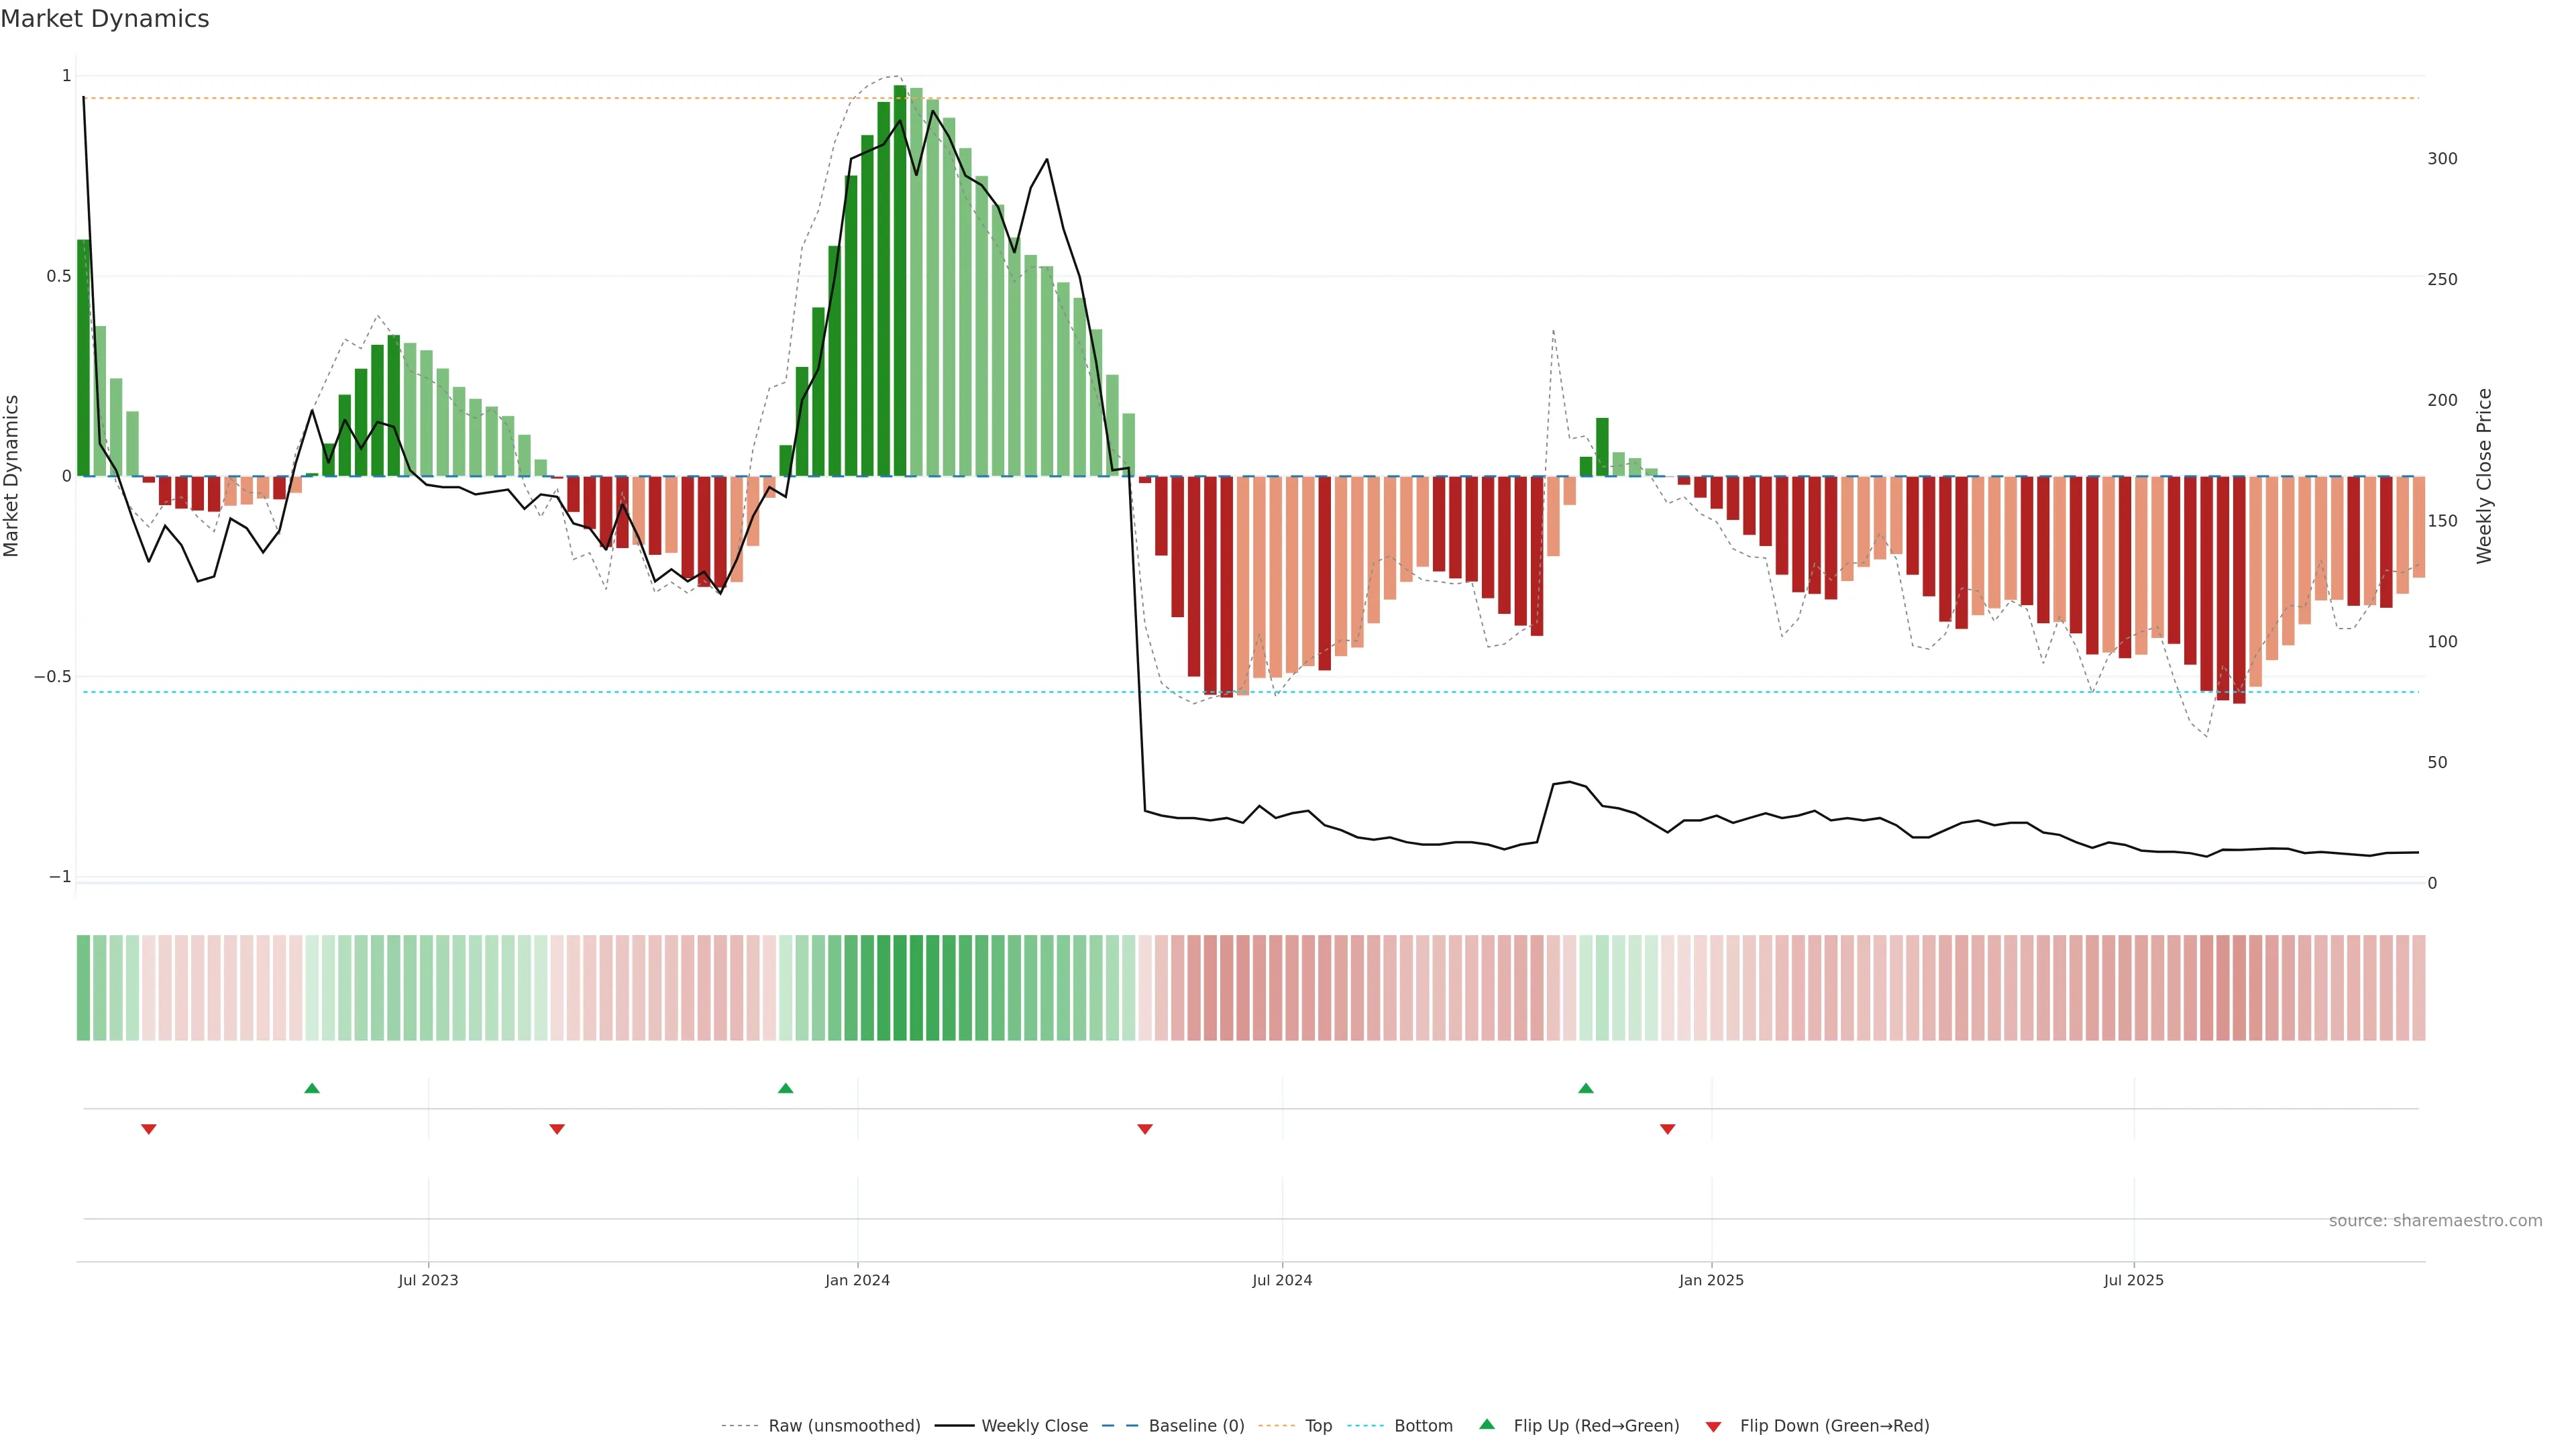The image size is (2576, 1449).
Task: Click the first red flip-down marker
Action: pos(149,1129)
